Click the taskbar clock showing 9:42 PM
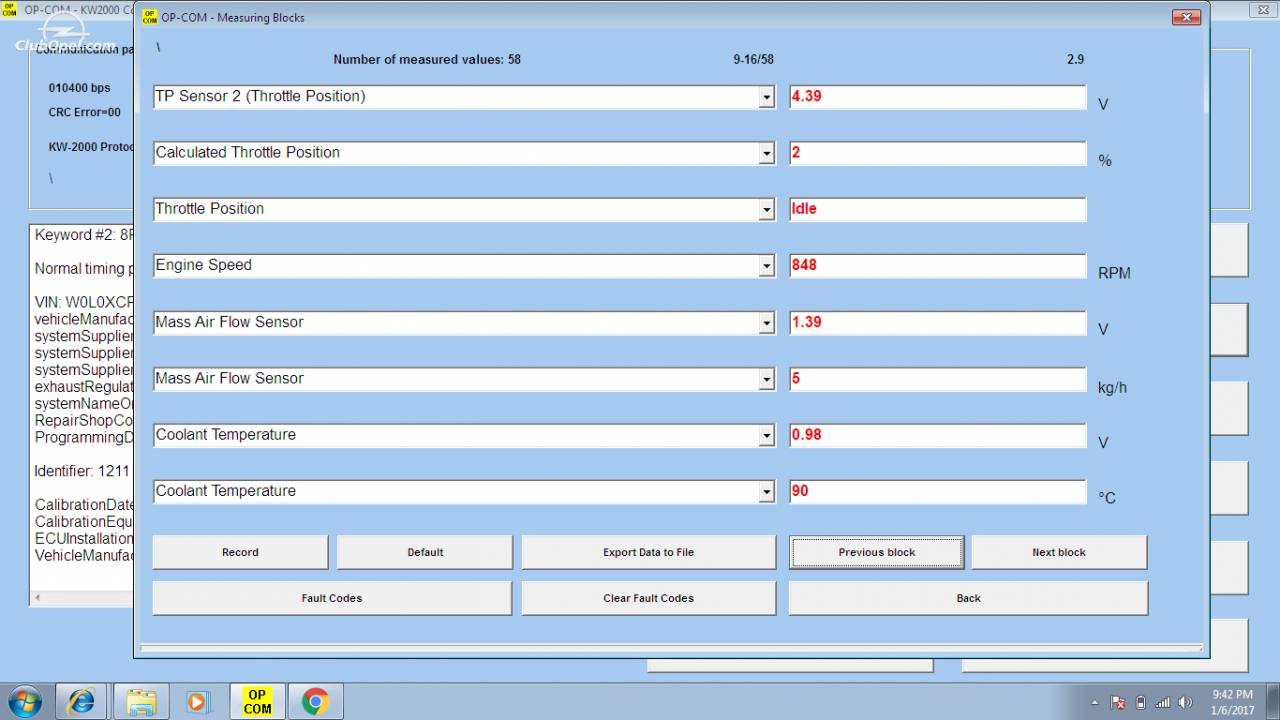This screenshot has height=720, width=1280. coord(1232,702)
